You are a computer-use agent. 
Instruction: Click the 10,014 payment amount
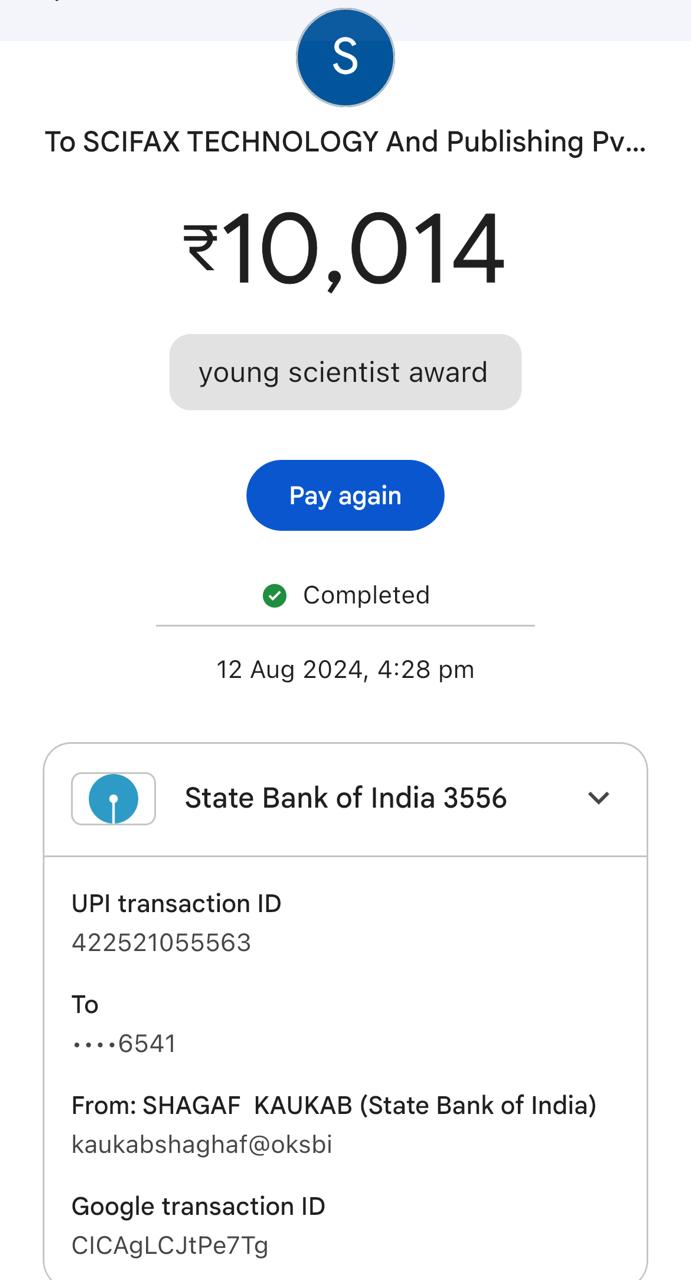tap(362, 249)
